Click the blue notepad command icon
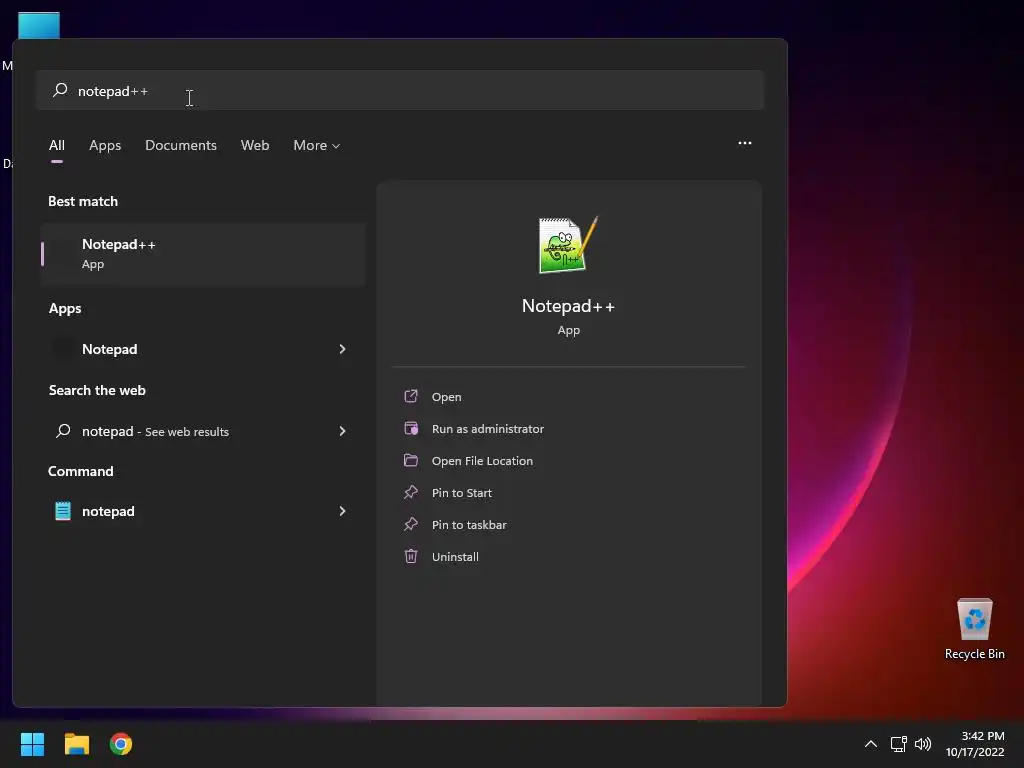Screen dimensions: 1024x768 (x=63, y=511)
